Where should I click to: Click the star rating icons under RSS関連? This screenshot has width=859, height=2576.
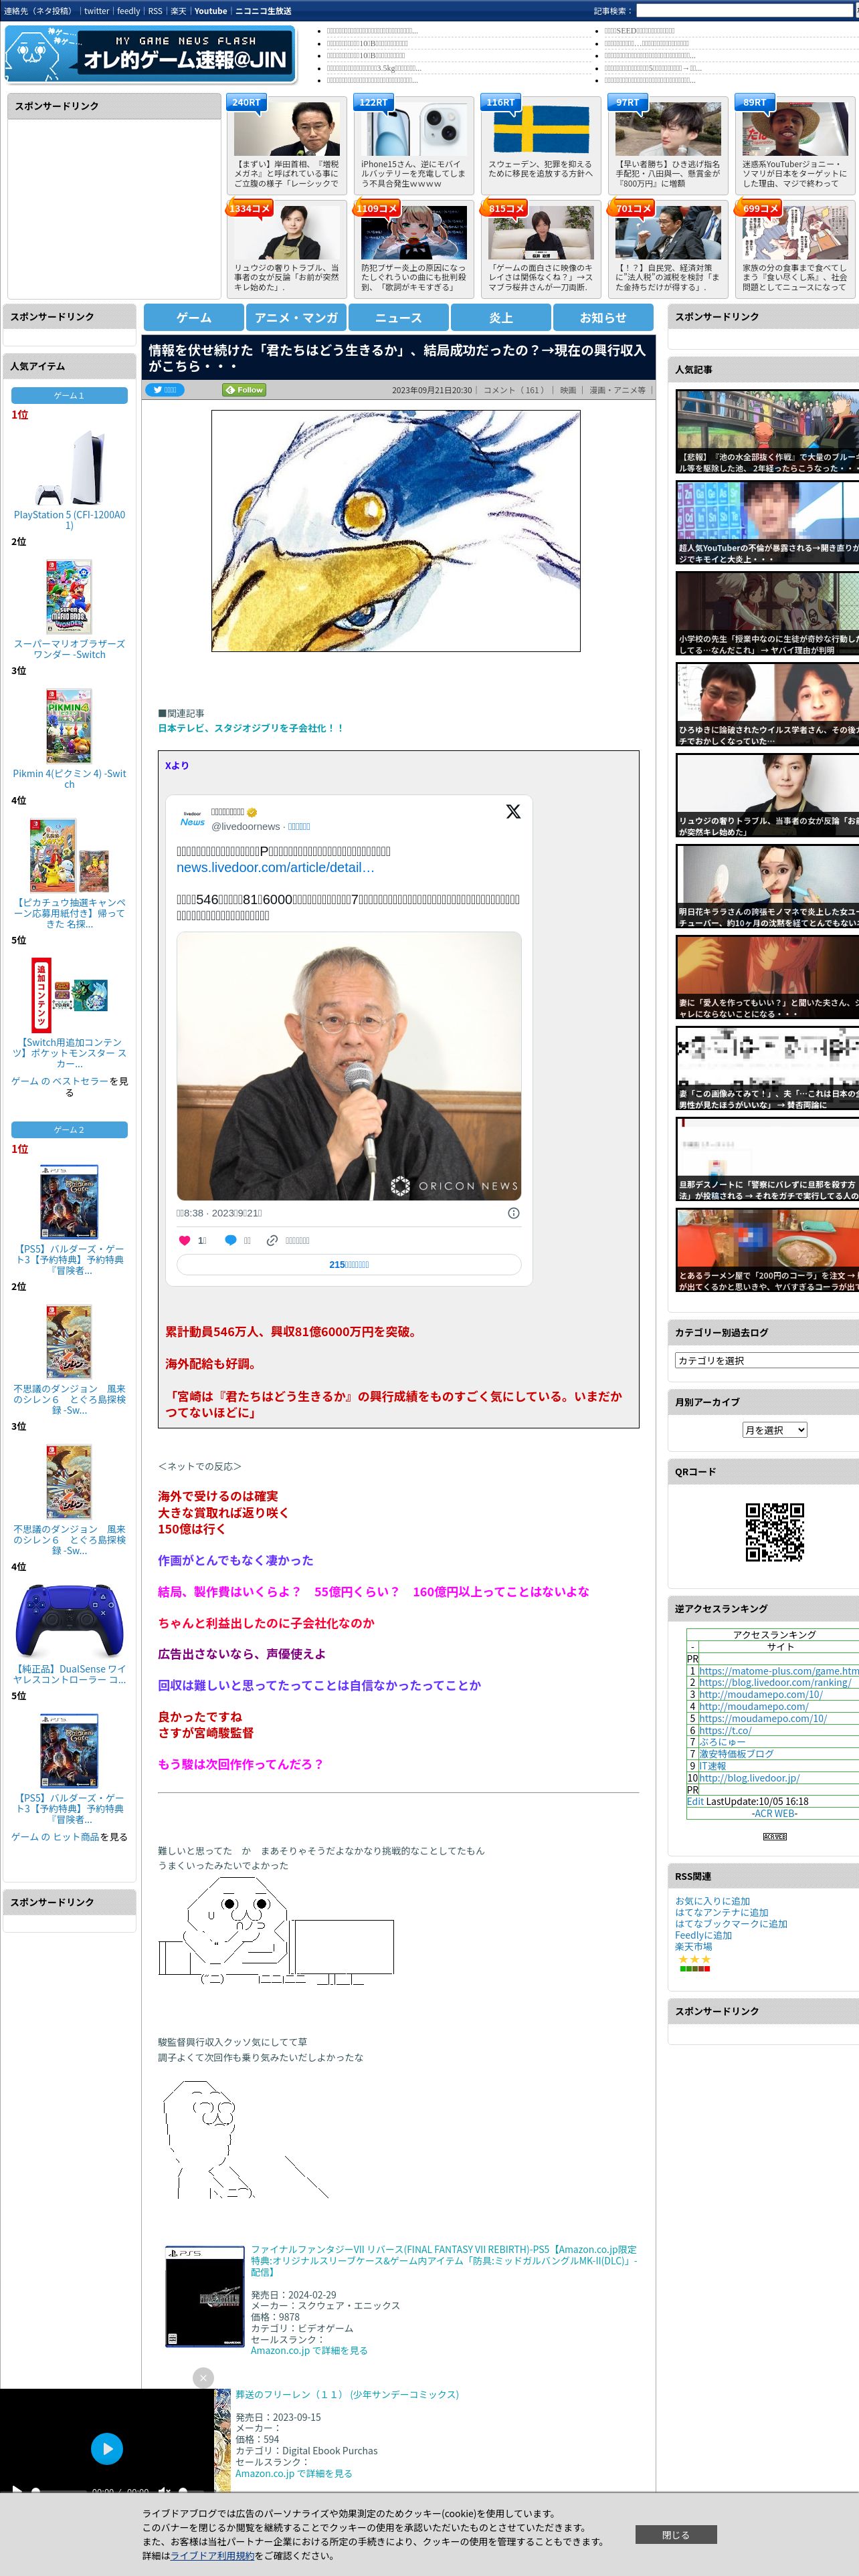pos(694,1959)
